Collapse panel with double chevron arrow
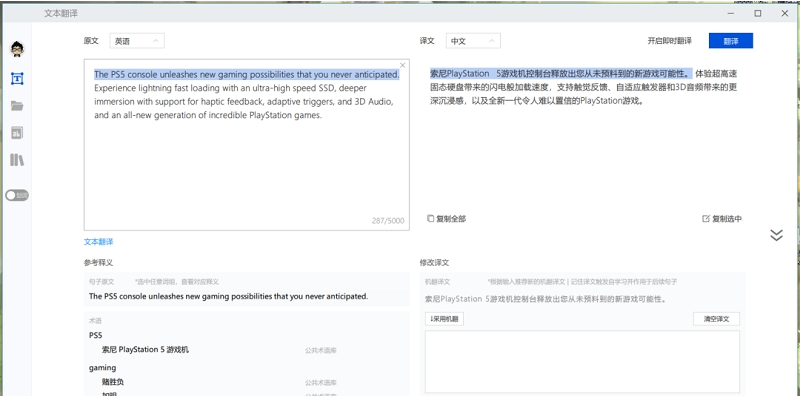 [x=776, y=235]
